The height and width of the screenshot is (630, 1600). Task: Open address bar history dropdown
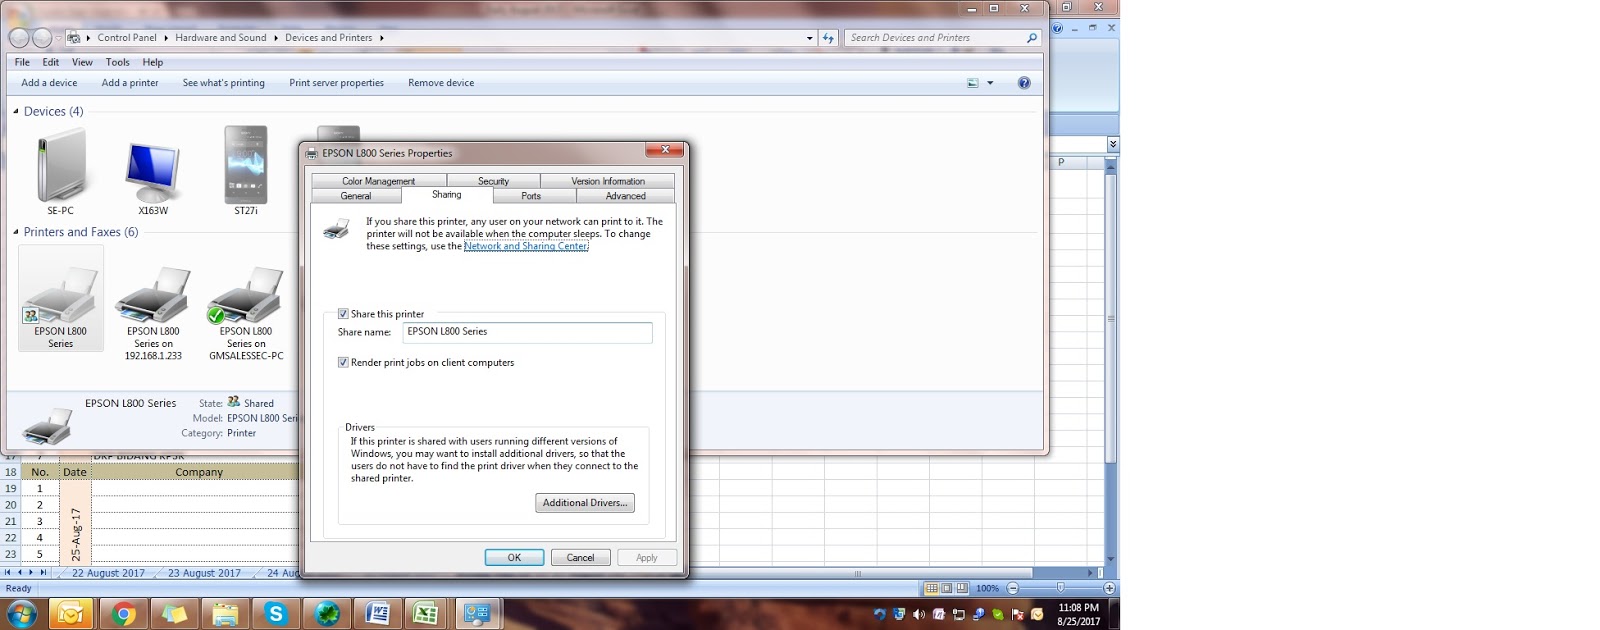pos(809,38)
